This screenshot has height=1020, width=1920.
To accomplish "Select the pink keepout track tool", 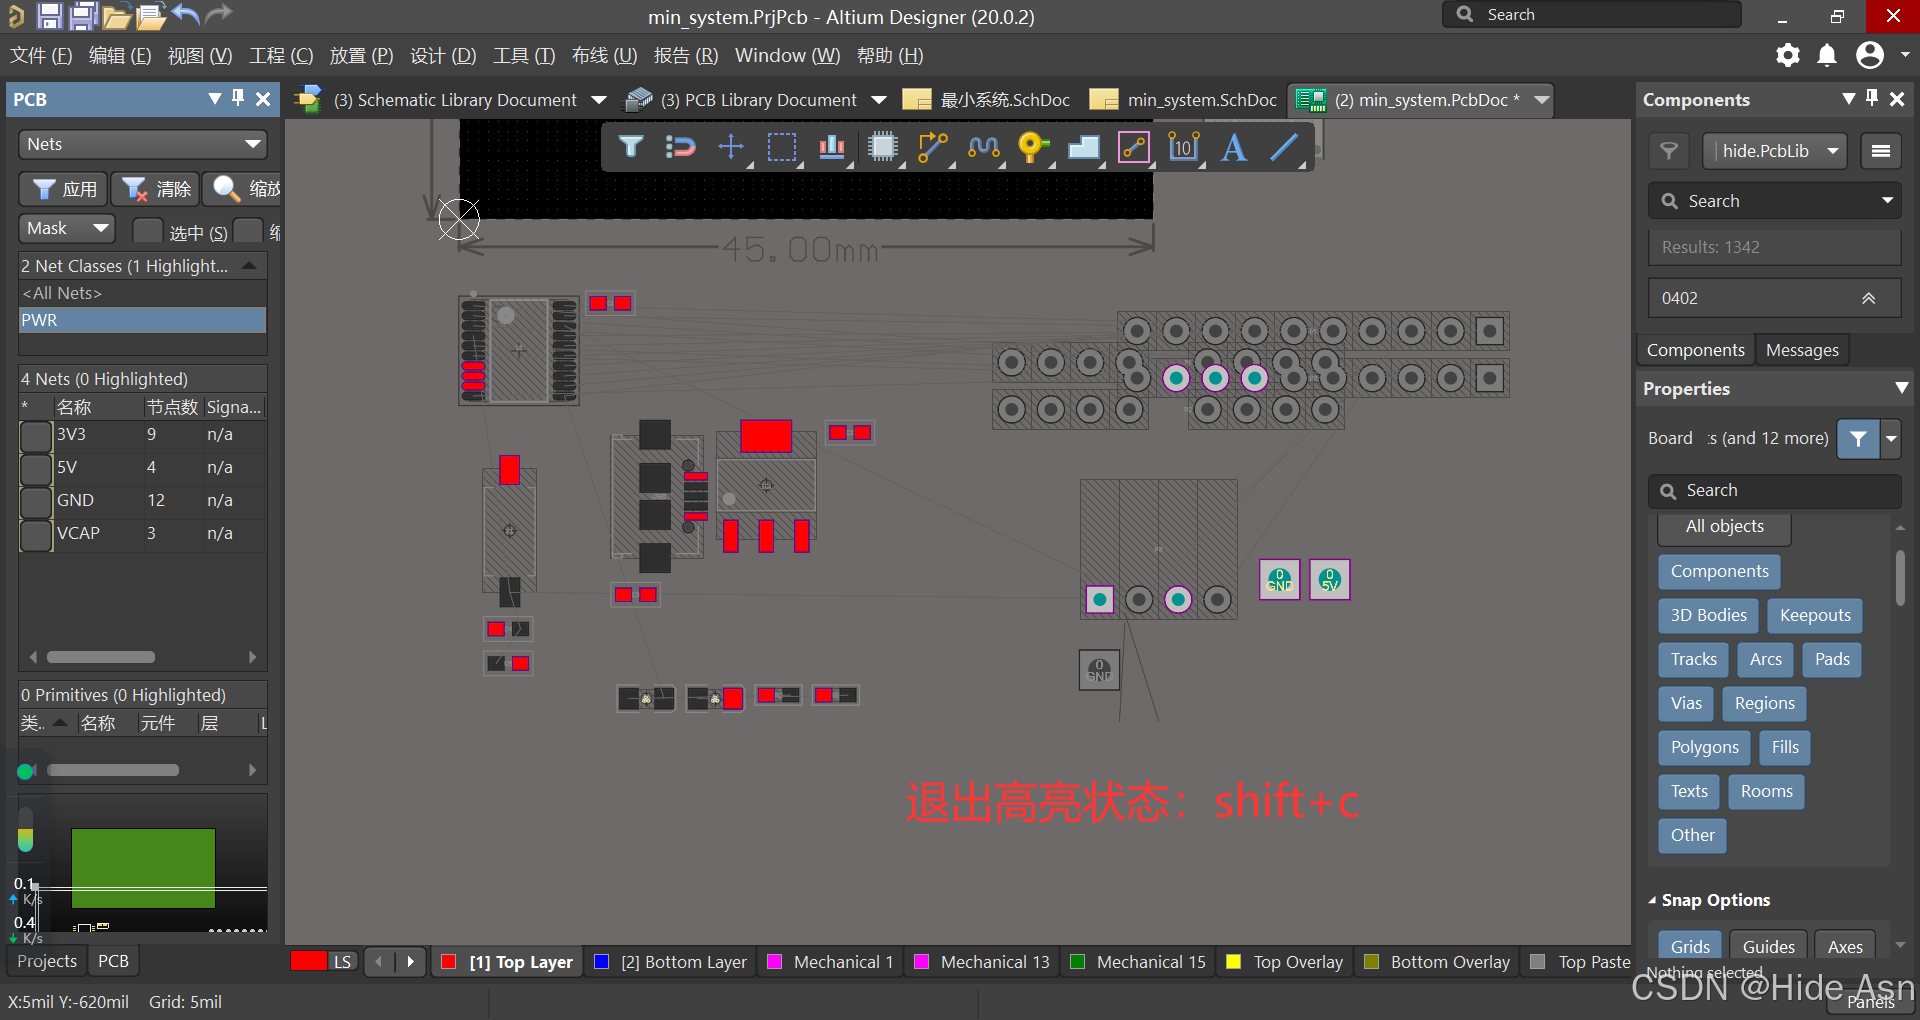I will click(1134, 147).
